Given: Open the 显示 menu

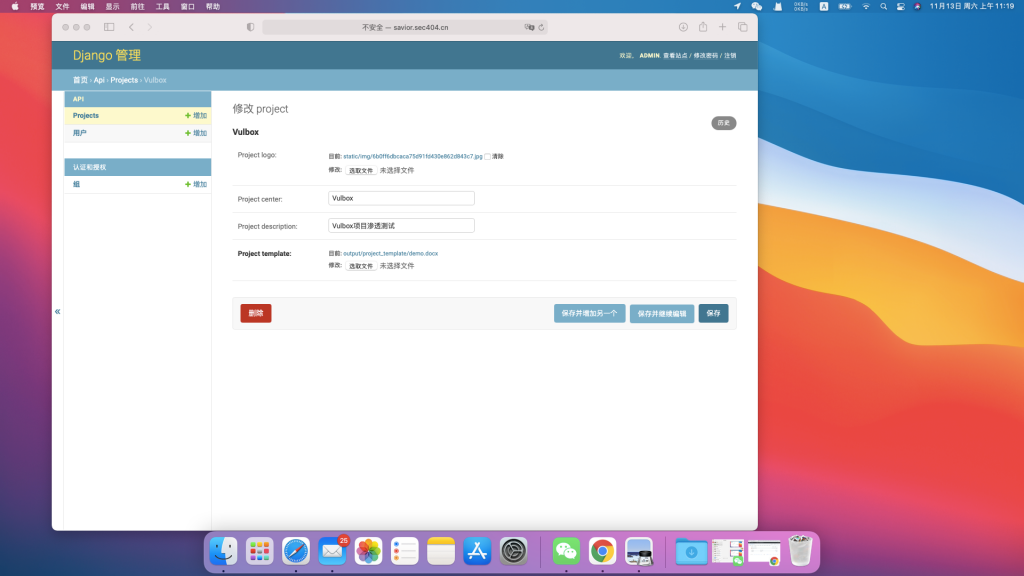Looking at the screenshot, I should (x=113, y=7).
